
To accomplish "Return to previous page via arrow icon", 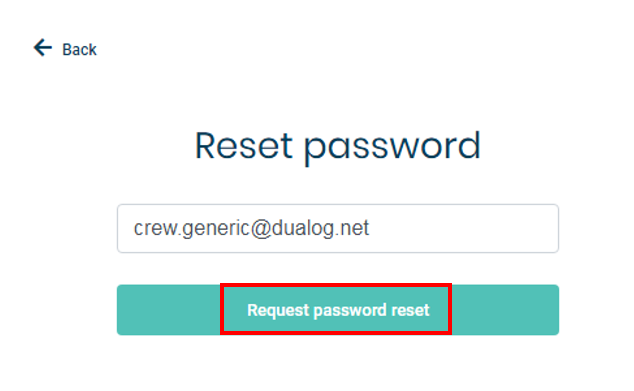I will pyautogui.click(x=42, y=48).
